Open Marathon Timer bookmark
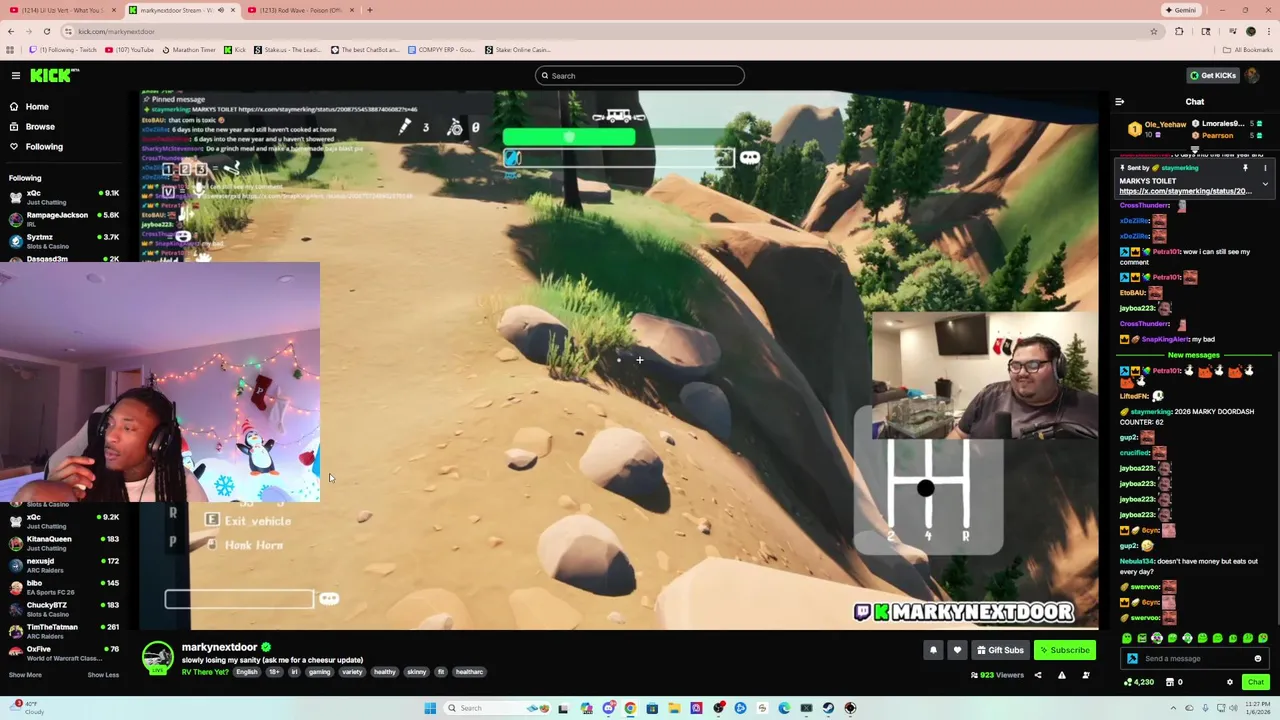 [189, 50]
